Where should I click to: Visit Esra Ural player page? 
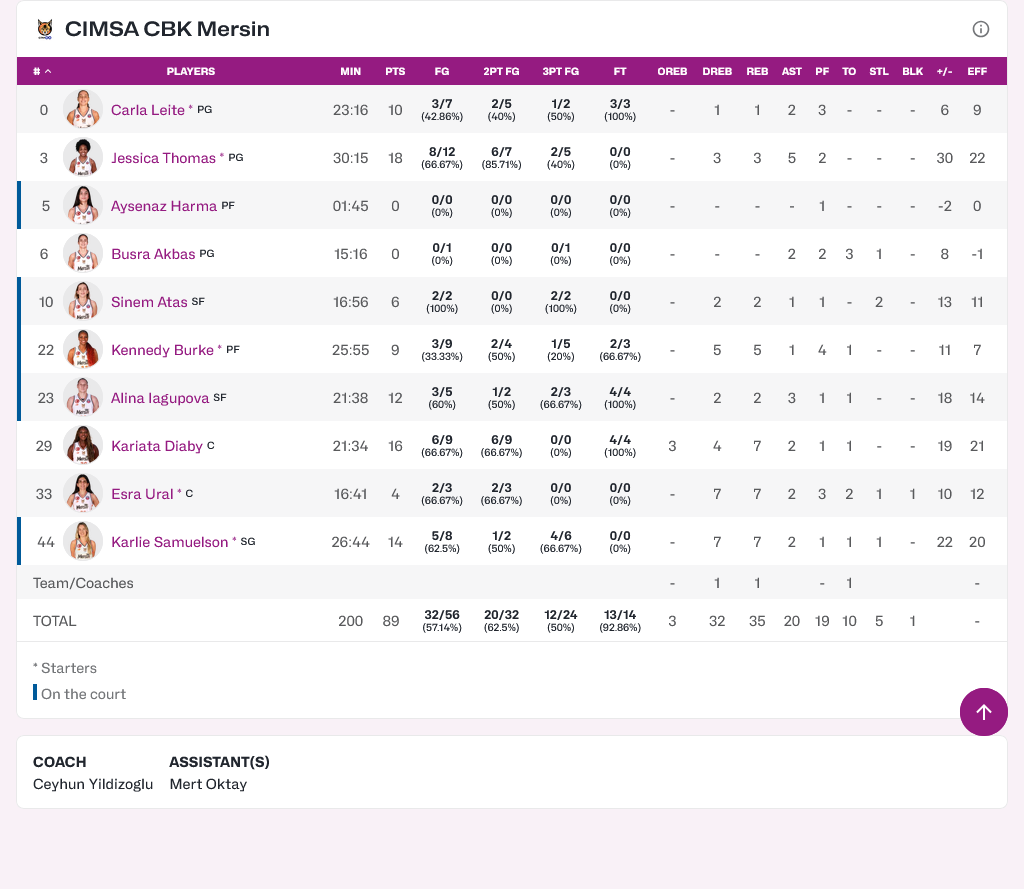[x=142, y=494]
